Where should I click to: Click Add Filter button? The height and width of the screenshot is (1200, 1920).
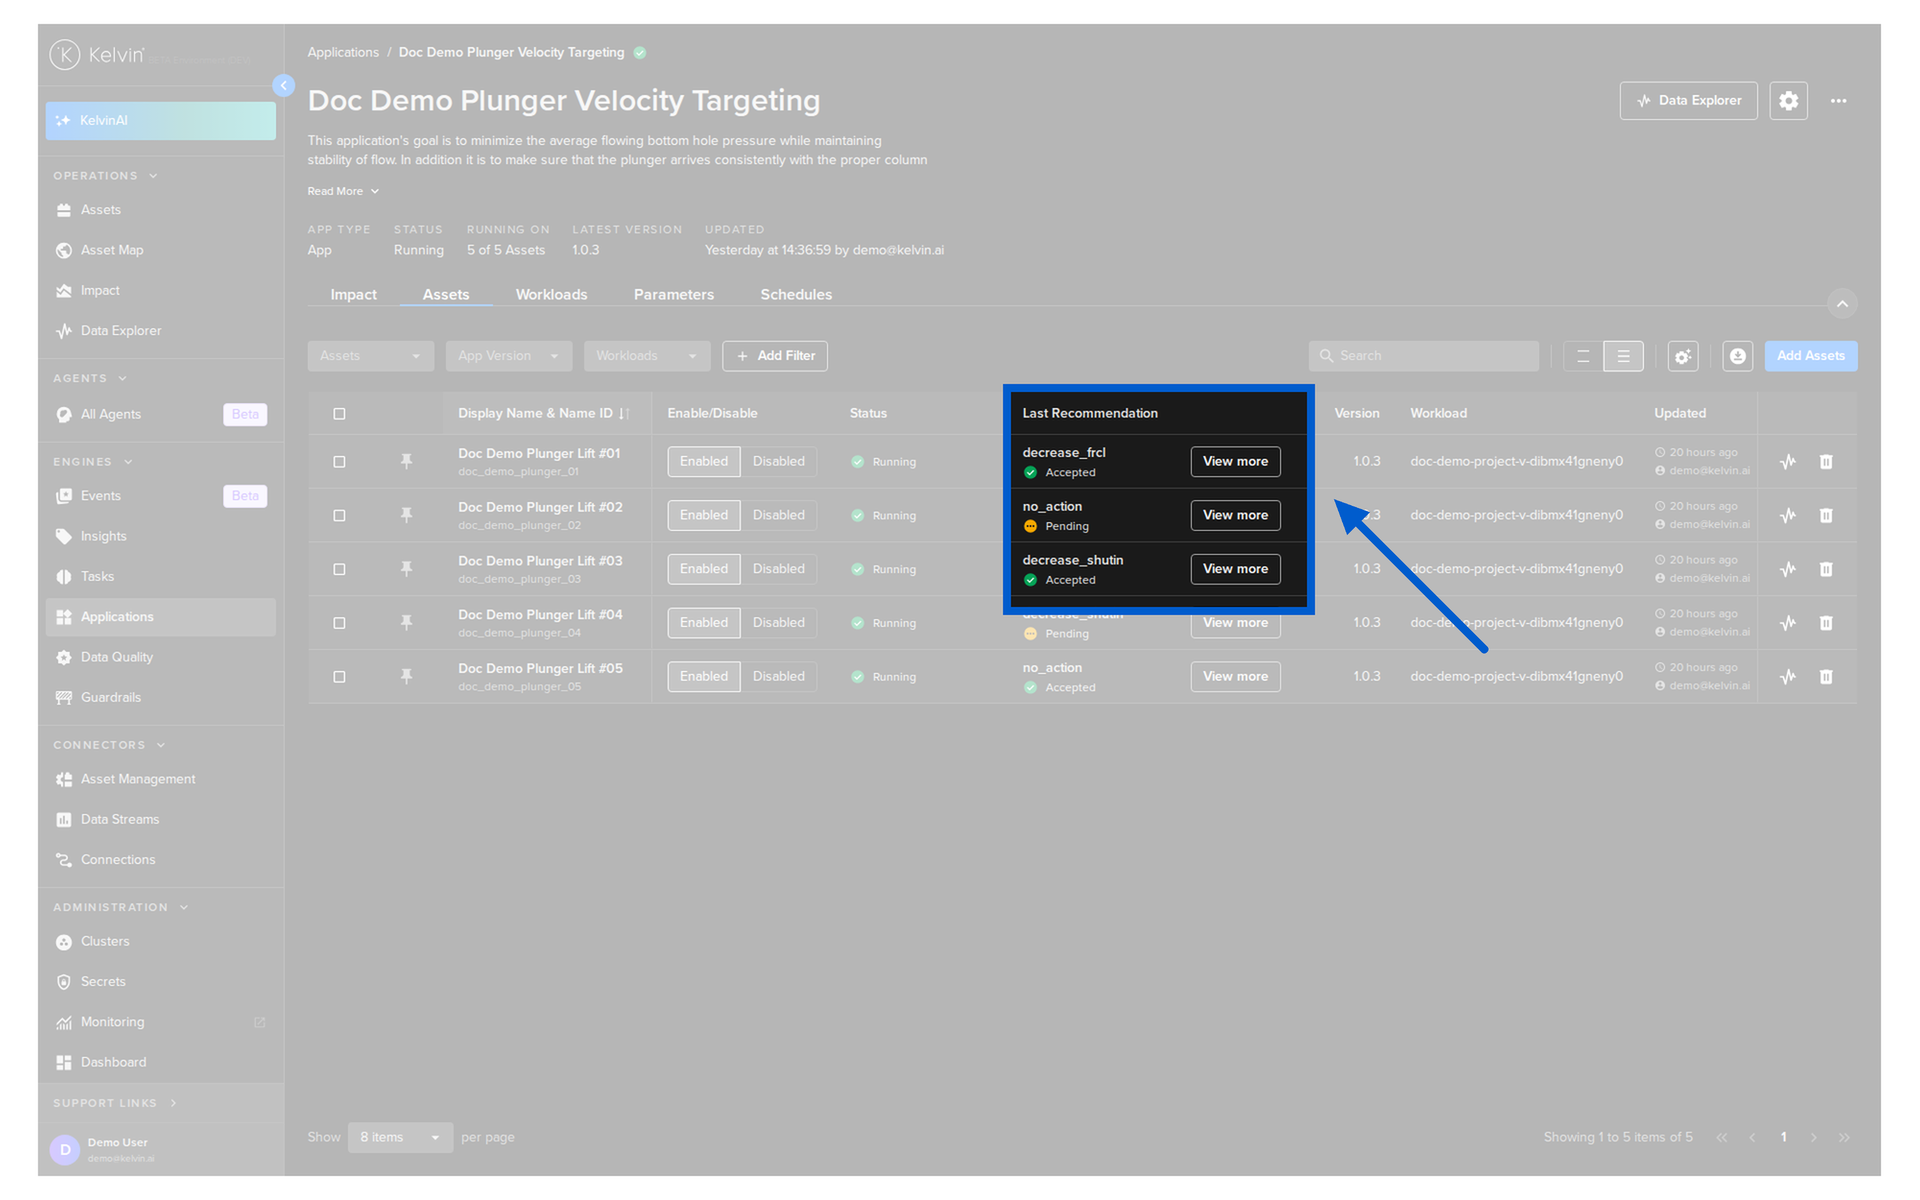pyautogui.click(x=775, y=356)
